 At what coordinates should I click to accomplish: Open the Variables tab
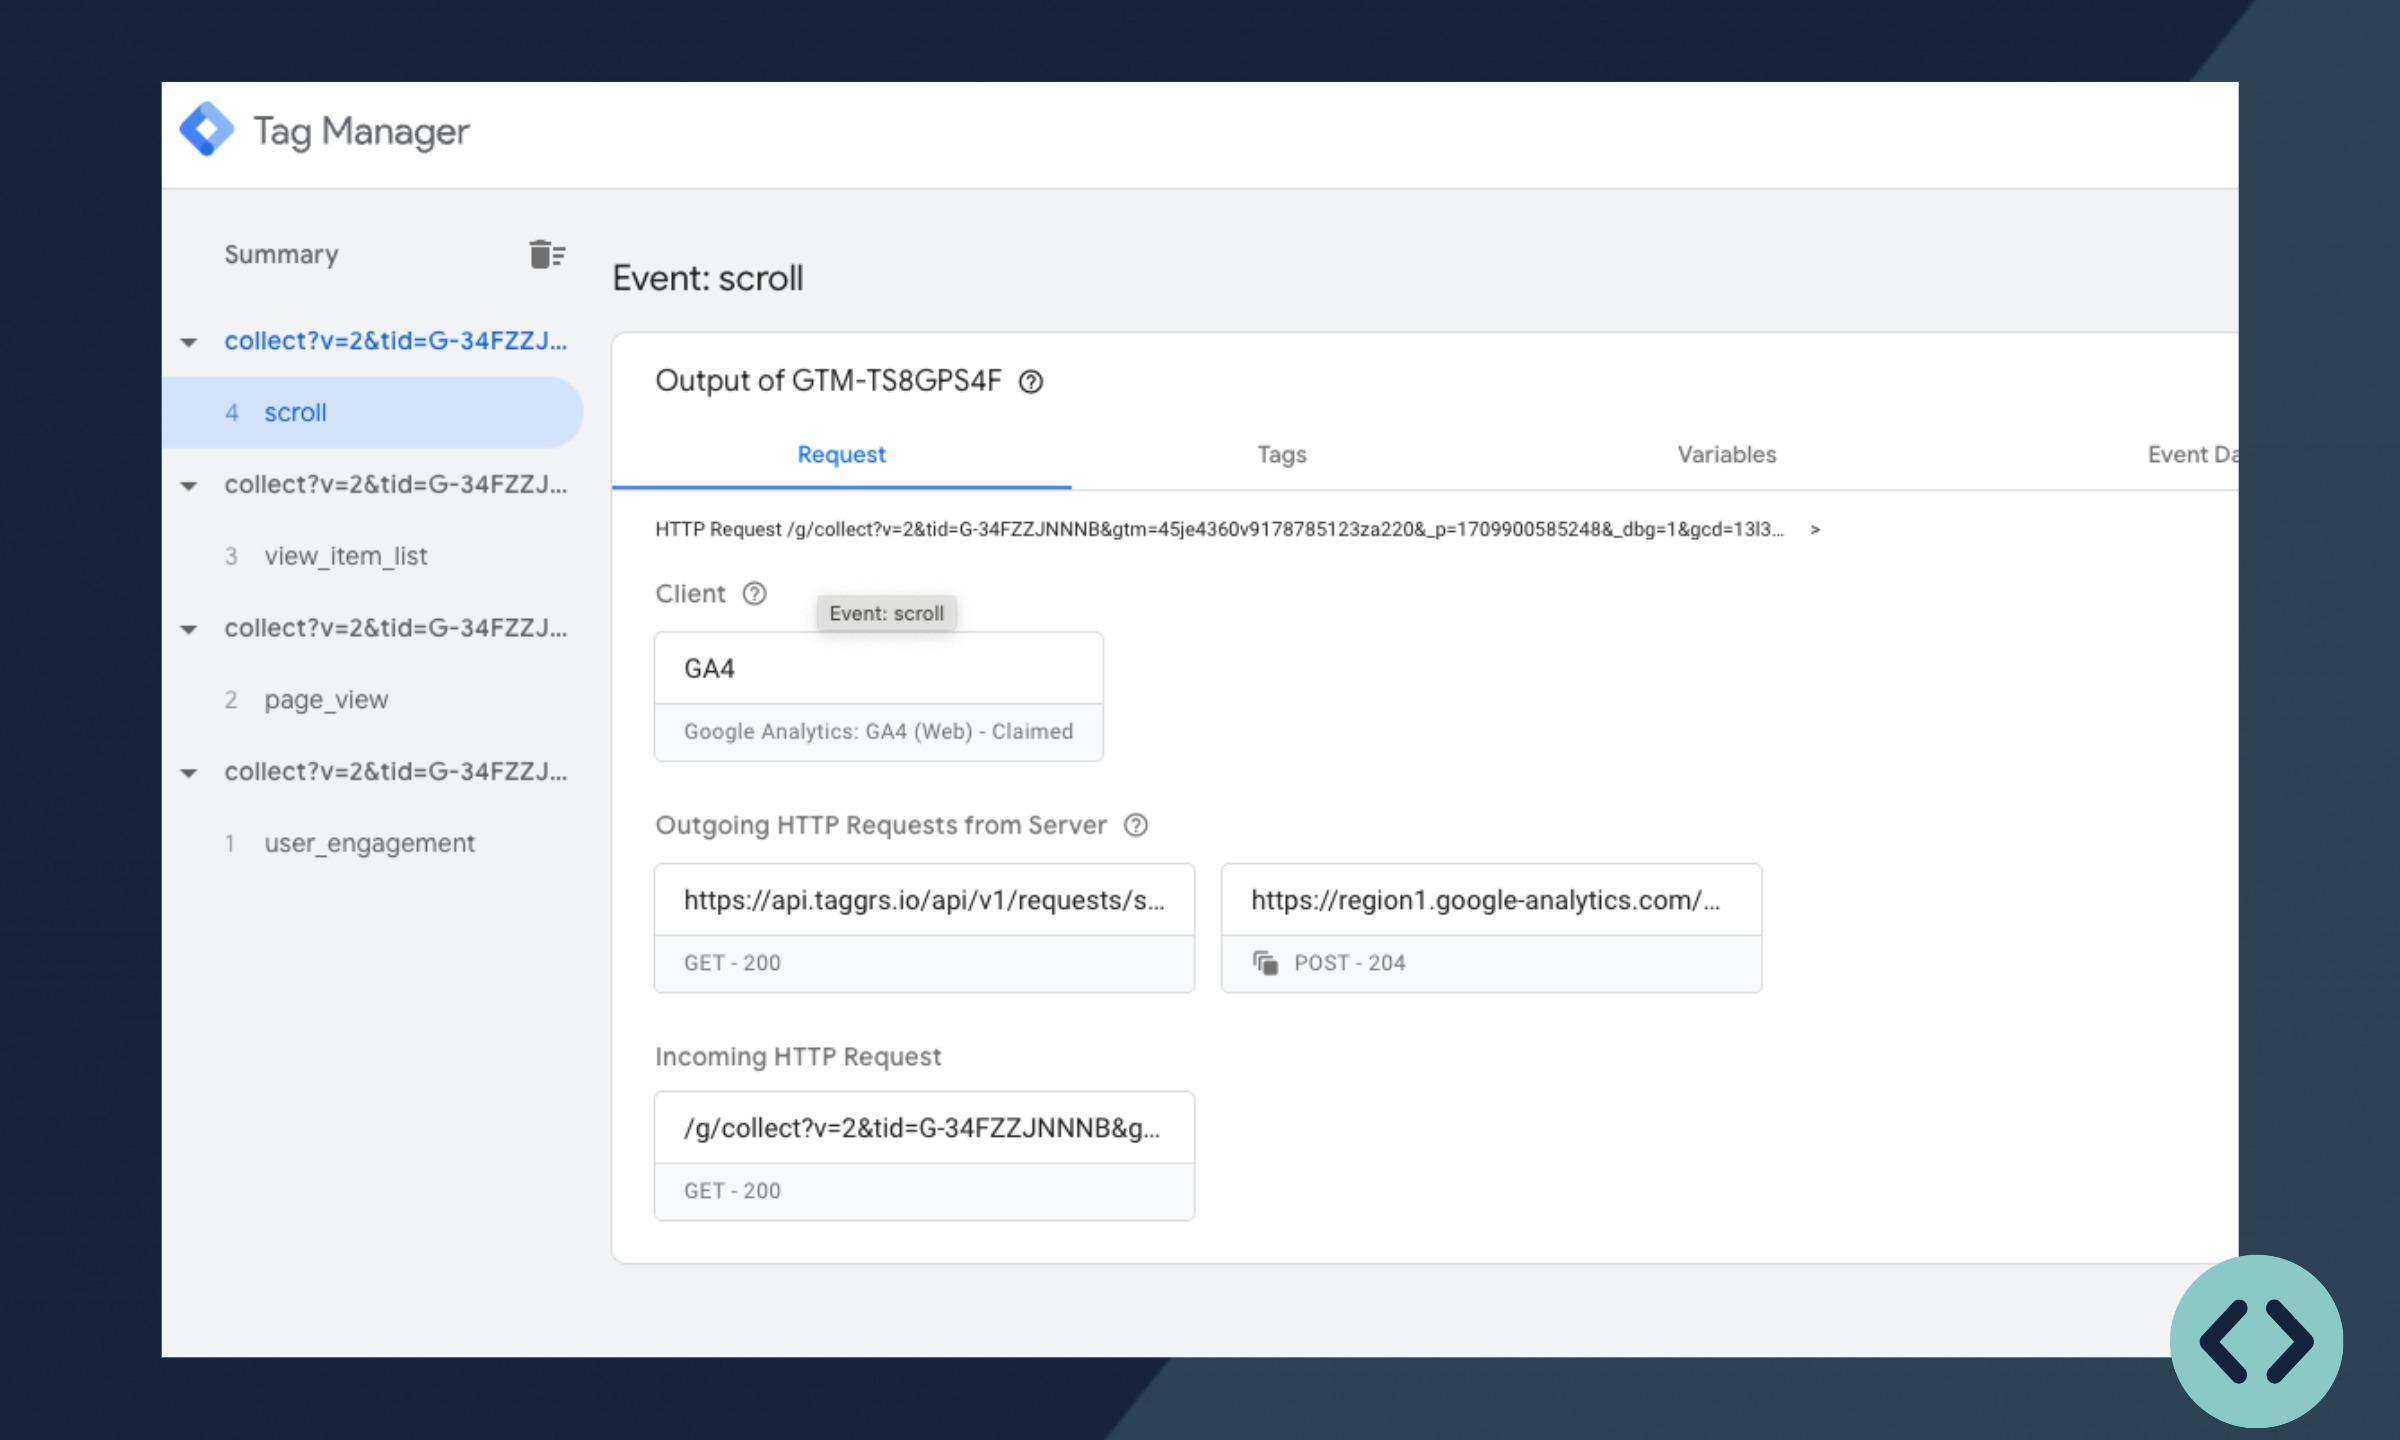click(1726, 455)
